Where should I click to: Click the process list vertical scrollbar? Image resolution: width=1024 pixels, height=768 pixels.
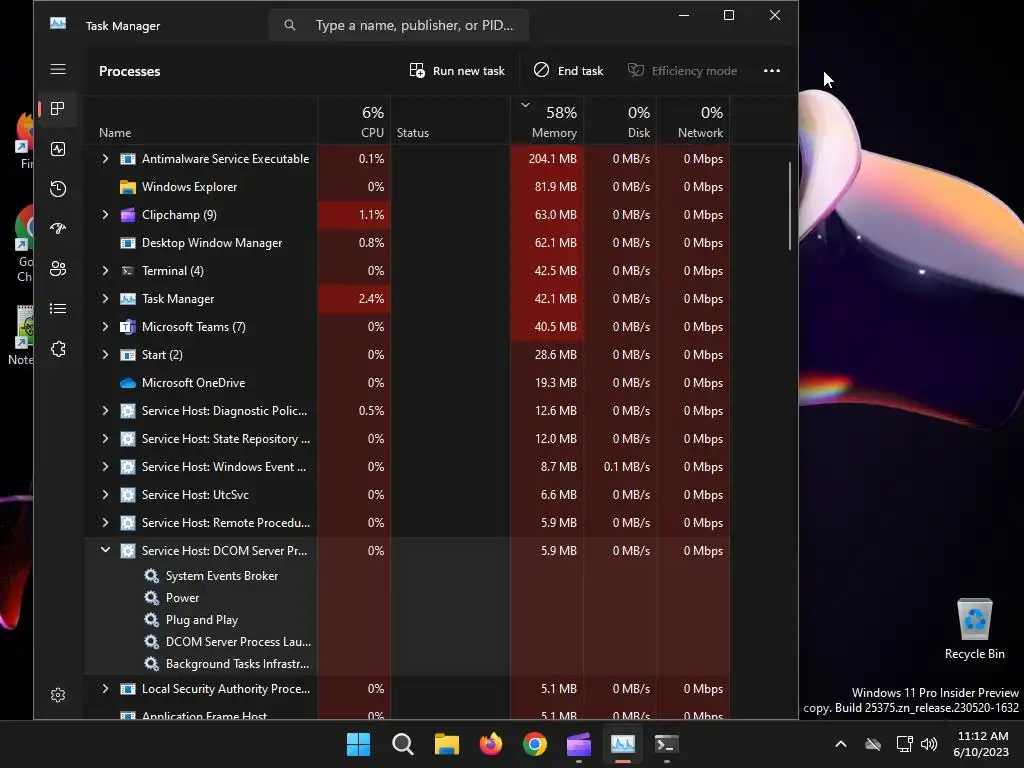[790, 206]
